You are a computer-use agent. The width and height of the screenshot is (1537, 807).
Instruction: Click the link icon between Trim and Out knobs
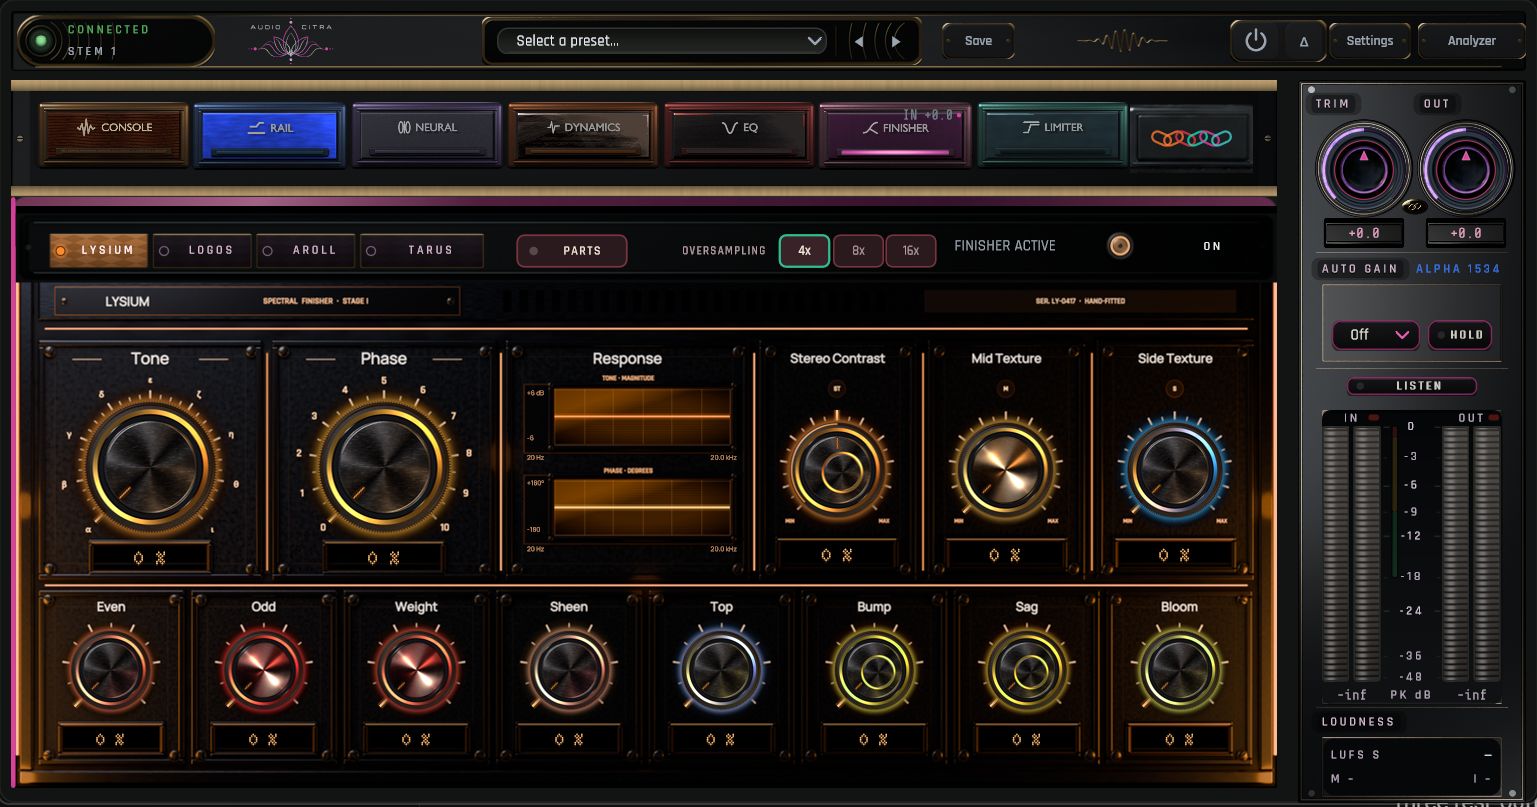[x=1413, y=207]
